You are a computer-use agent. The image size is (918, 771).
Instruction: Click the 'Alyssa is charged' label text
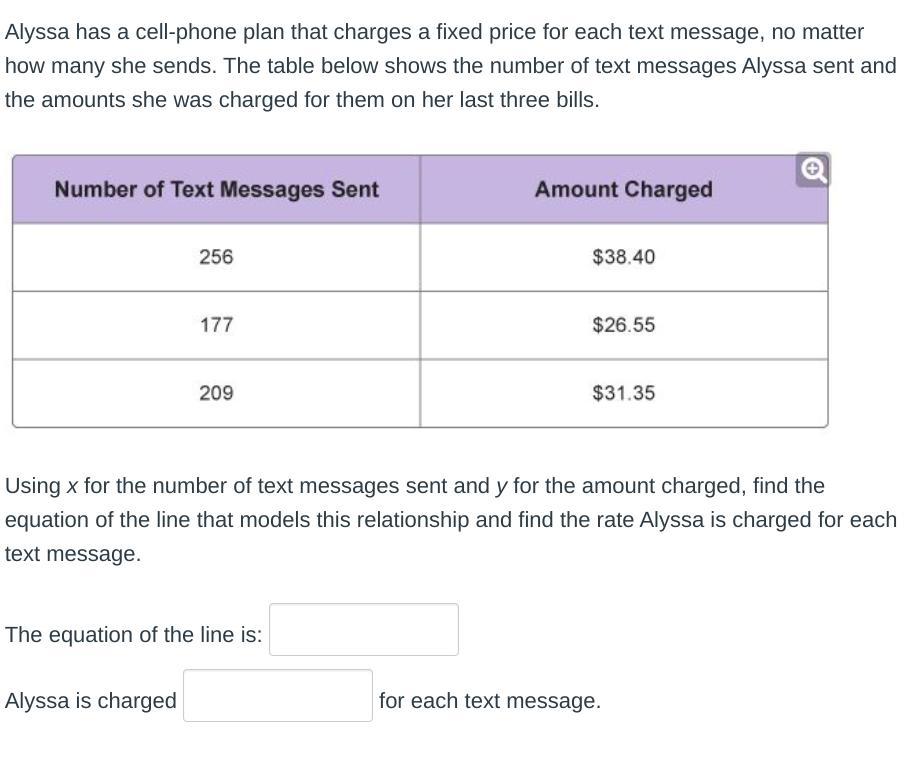click(90, 701)
